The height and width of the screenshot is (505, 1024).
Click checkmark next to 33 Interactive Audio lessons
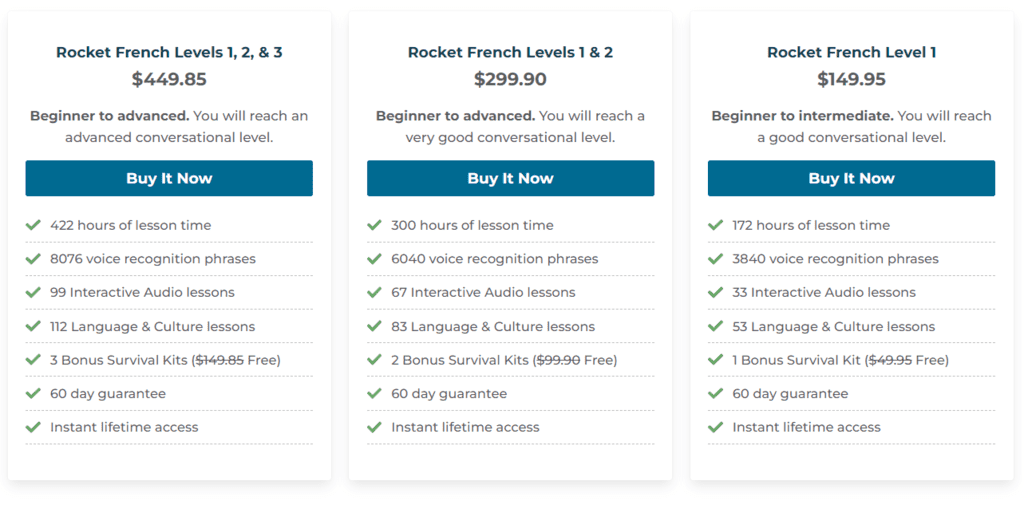(x=715, y=293)
